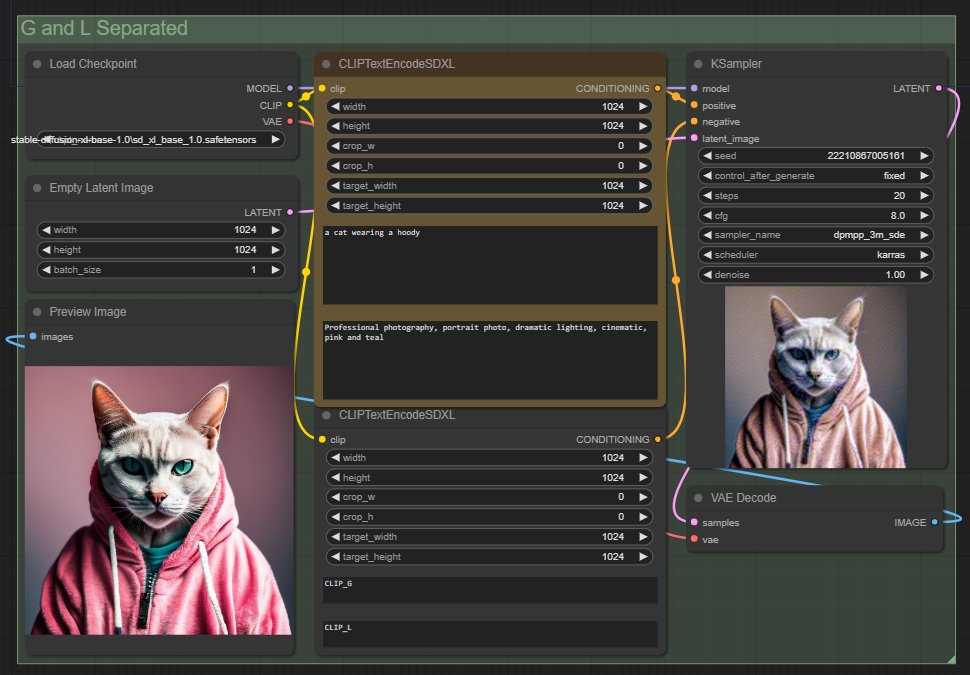Open the sd_xl_base_1.0.safetensors checkpoint selector
The width and height of the screenshot is (970, 675).
click(161, 139)
